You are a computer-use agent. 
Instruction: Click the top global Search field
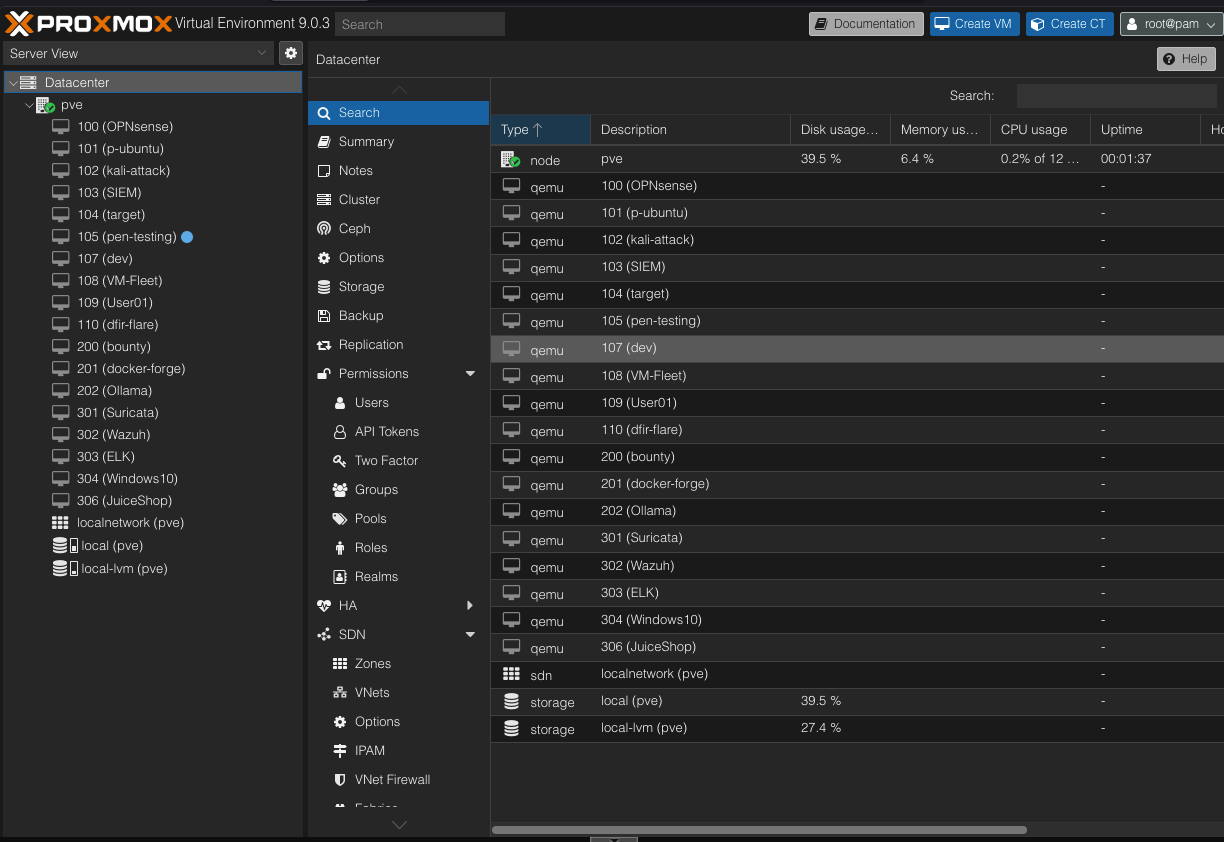[419, 24]
